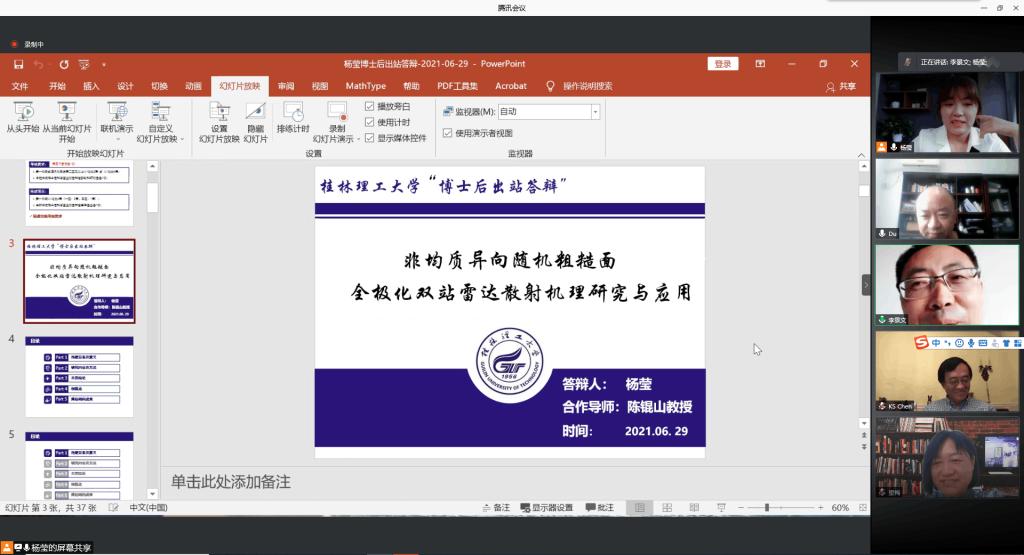Open the 审阅 ribbon tab

pyautogui.click(x=286, y=86)
